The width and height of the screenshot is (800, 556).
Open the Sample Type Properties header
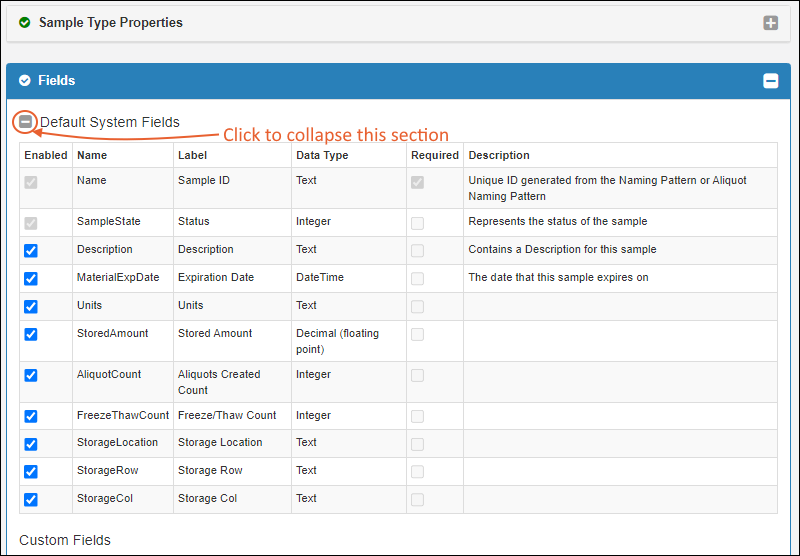111,22
